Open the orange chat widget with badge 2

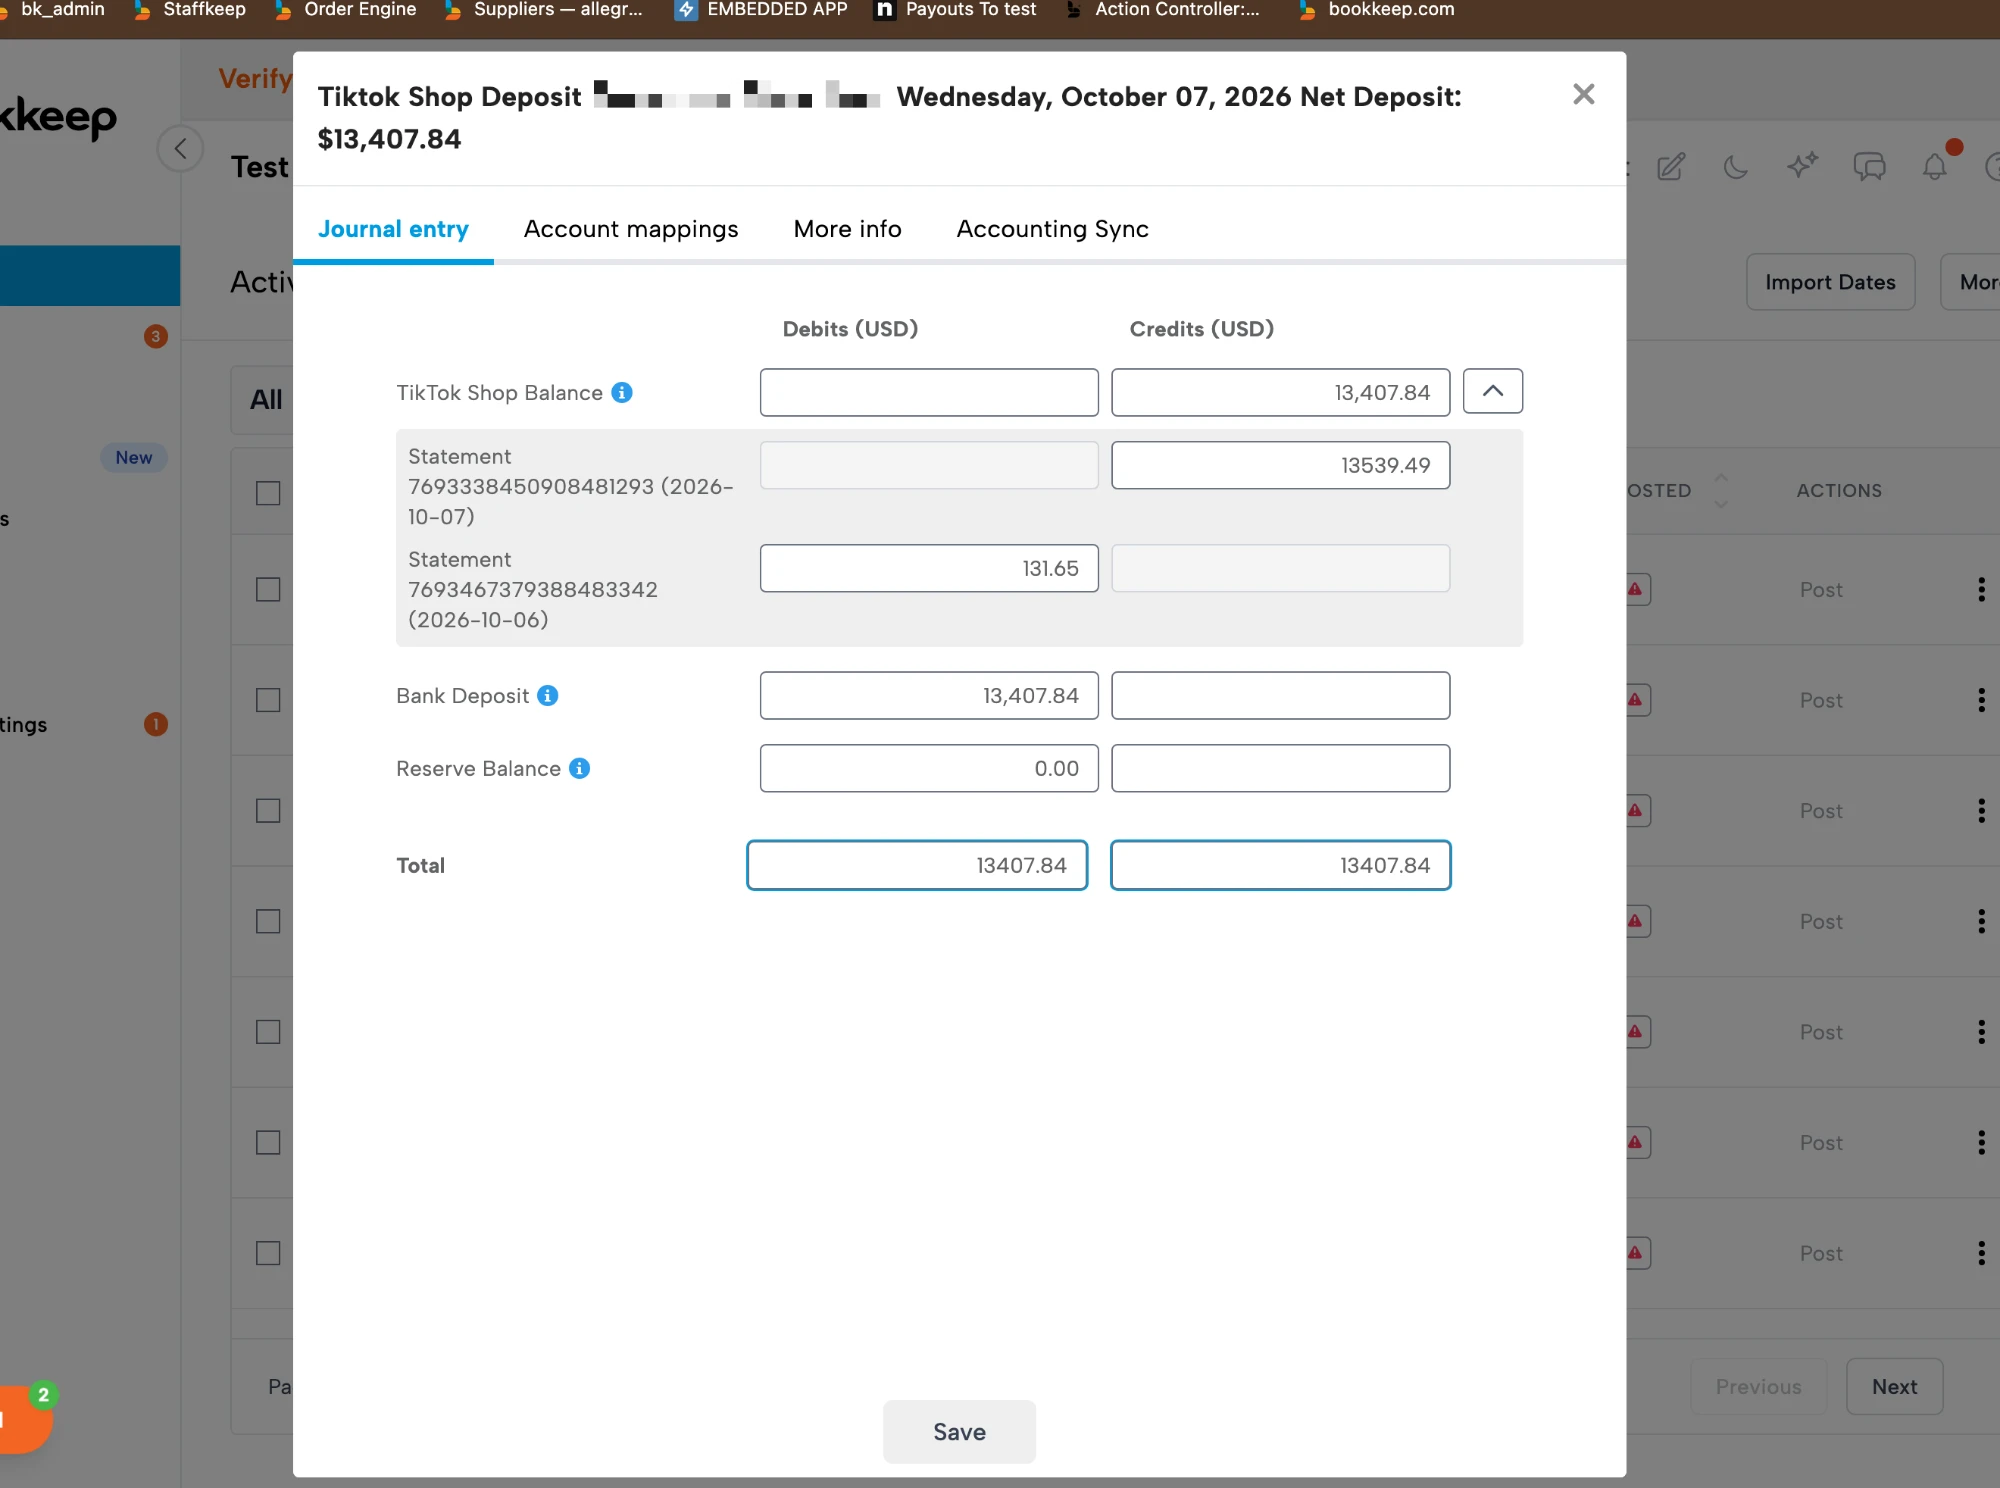[x=22, y=1418]
